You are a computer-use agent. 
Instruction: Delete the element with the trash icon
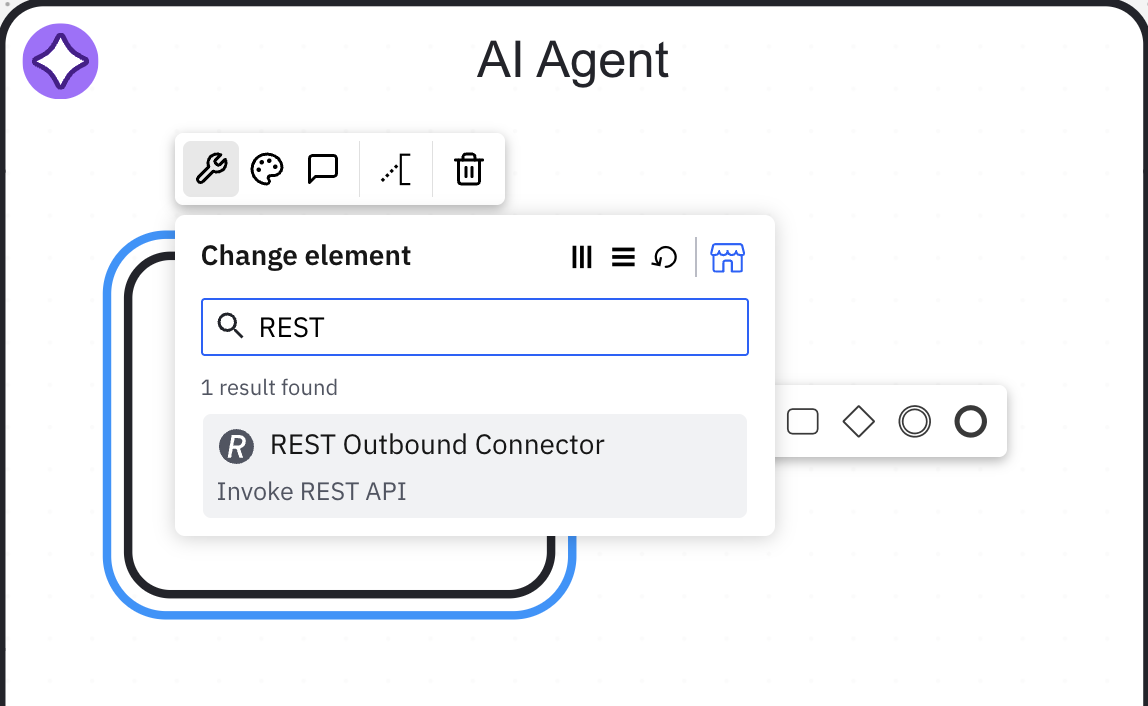(x=469, y=169)
